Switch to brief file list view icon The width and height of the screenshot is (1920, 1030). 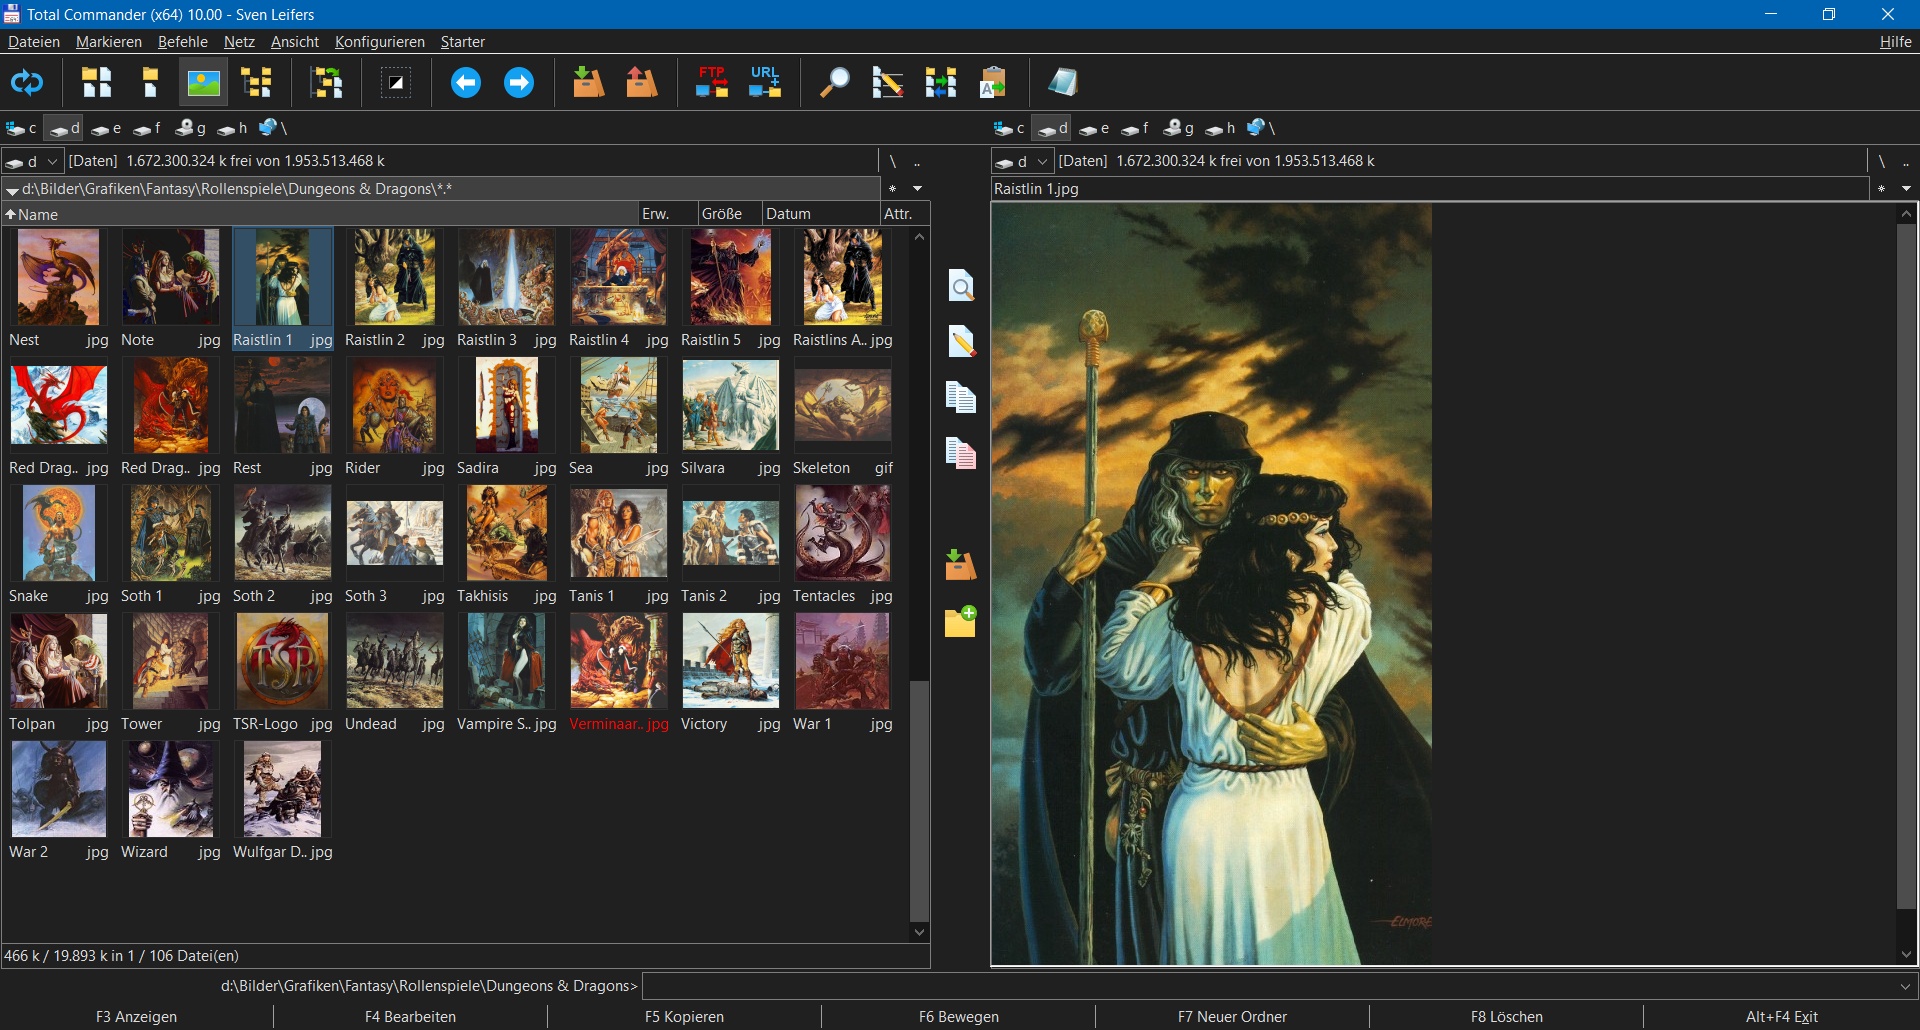point(97,83)
